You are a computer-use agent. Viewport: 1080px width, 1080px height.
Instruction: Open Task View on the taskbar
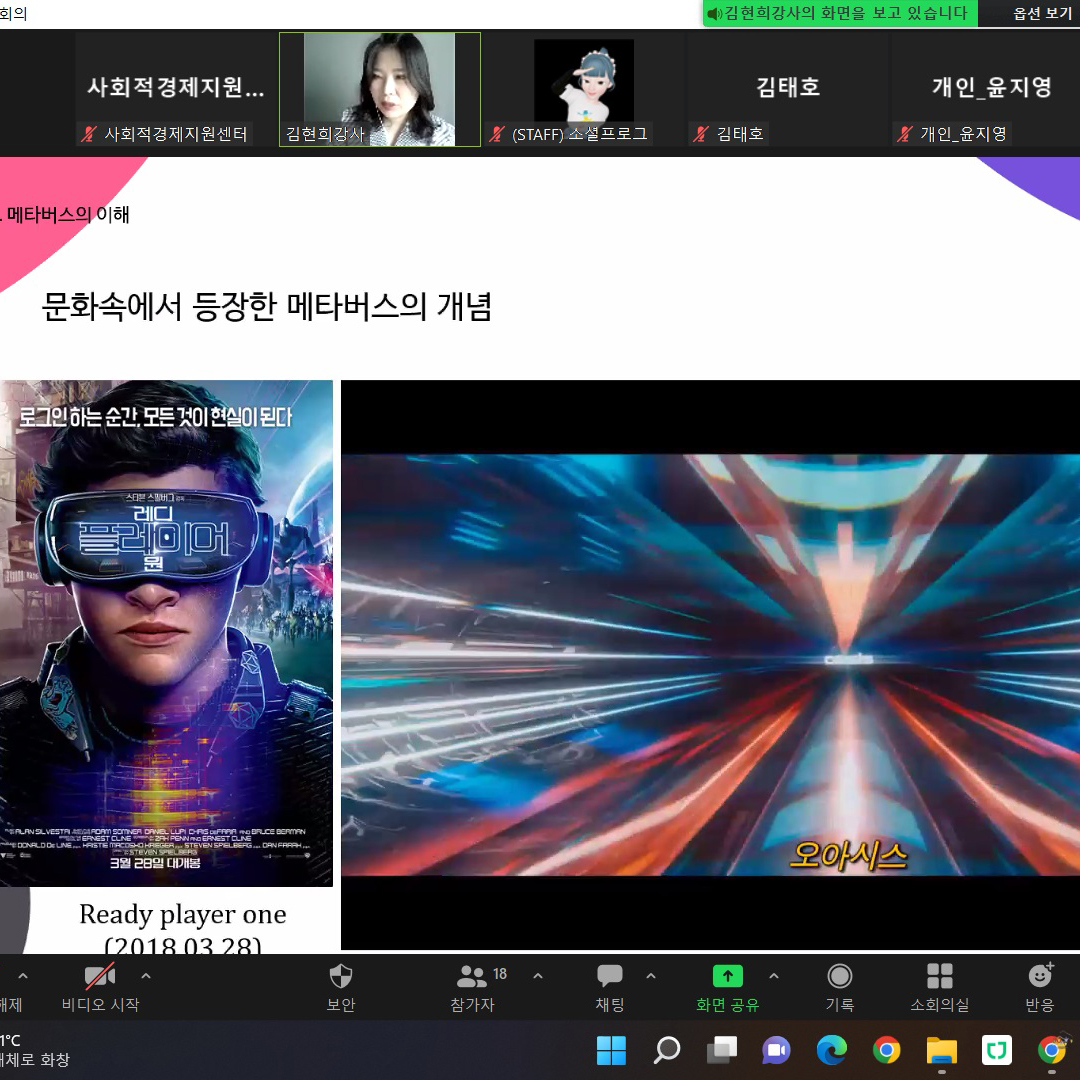coord(721,1050)
